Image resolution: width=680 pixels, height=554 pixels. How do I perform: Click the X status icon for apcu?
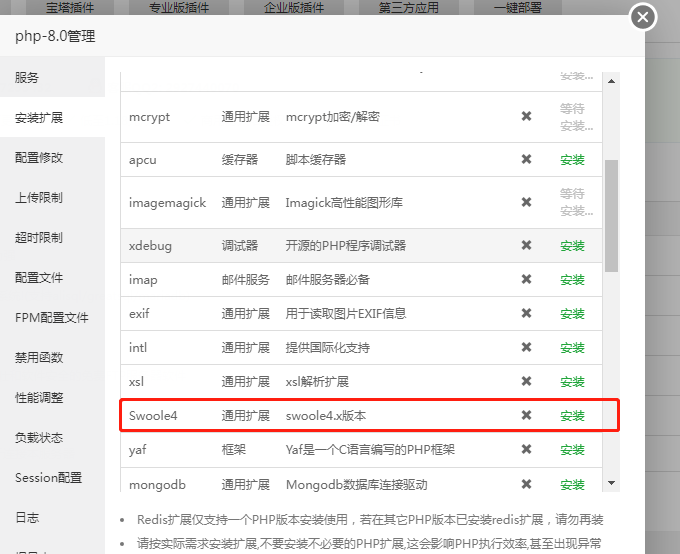[x=526, y=159]
